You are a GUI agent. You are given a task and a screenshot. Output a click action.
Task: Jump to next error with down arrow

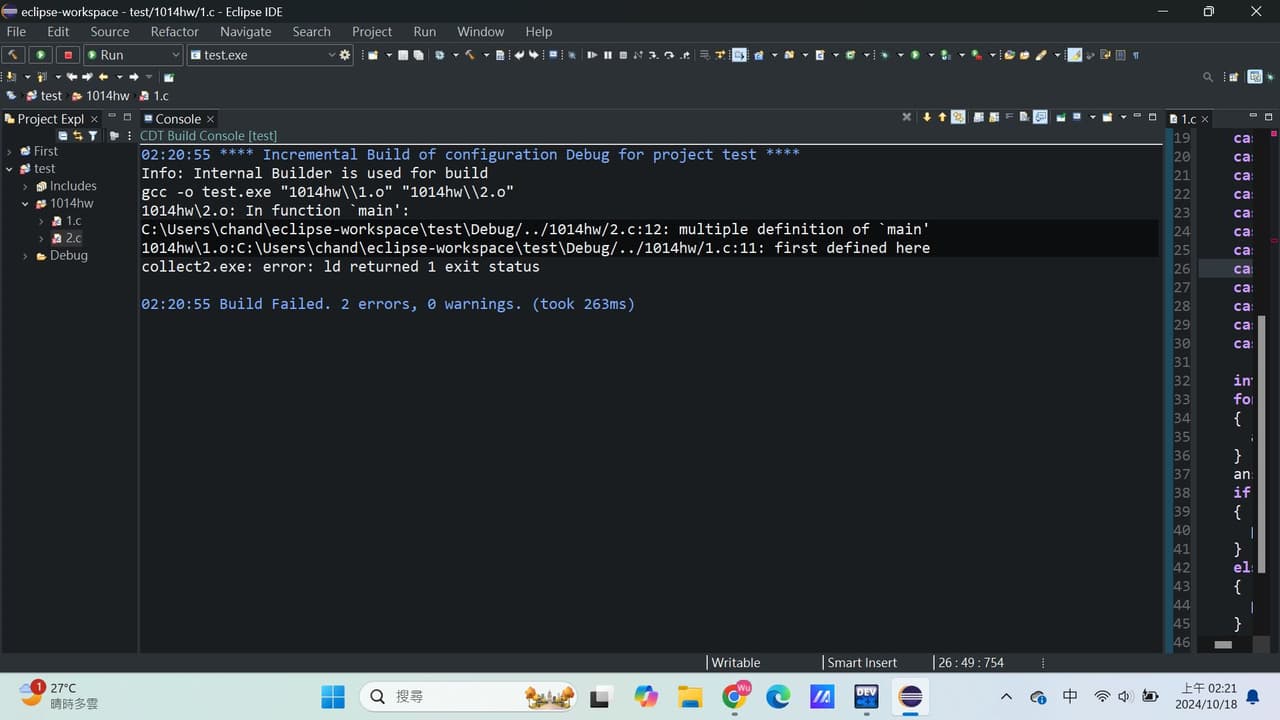(927, 118)
